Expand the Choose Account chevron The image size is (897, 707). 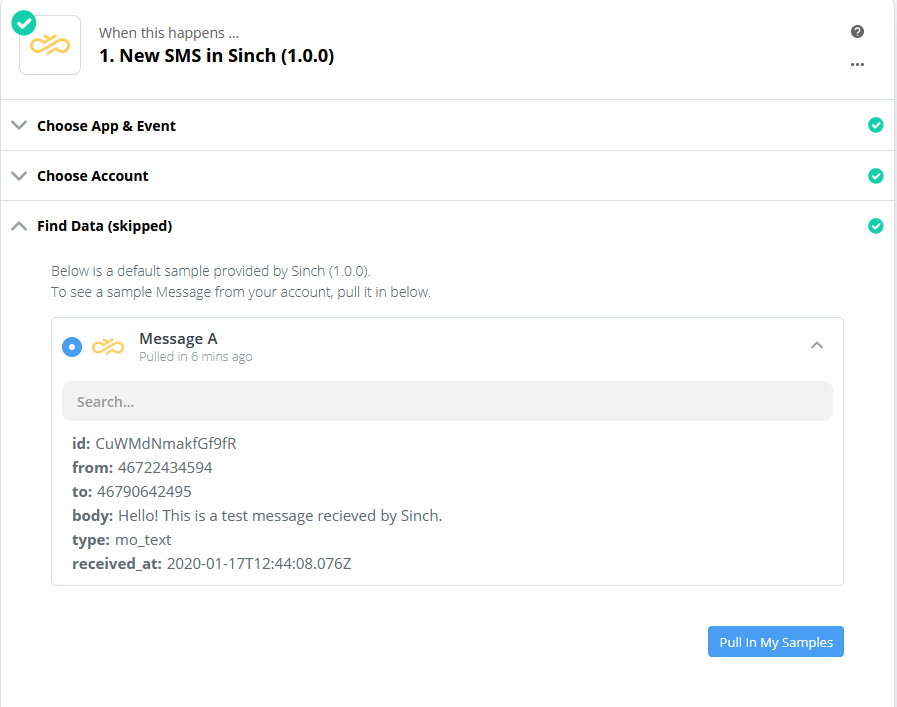(19, 175)
